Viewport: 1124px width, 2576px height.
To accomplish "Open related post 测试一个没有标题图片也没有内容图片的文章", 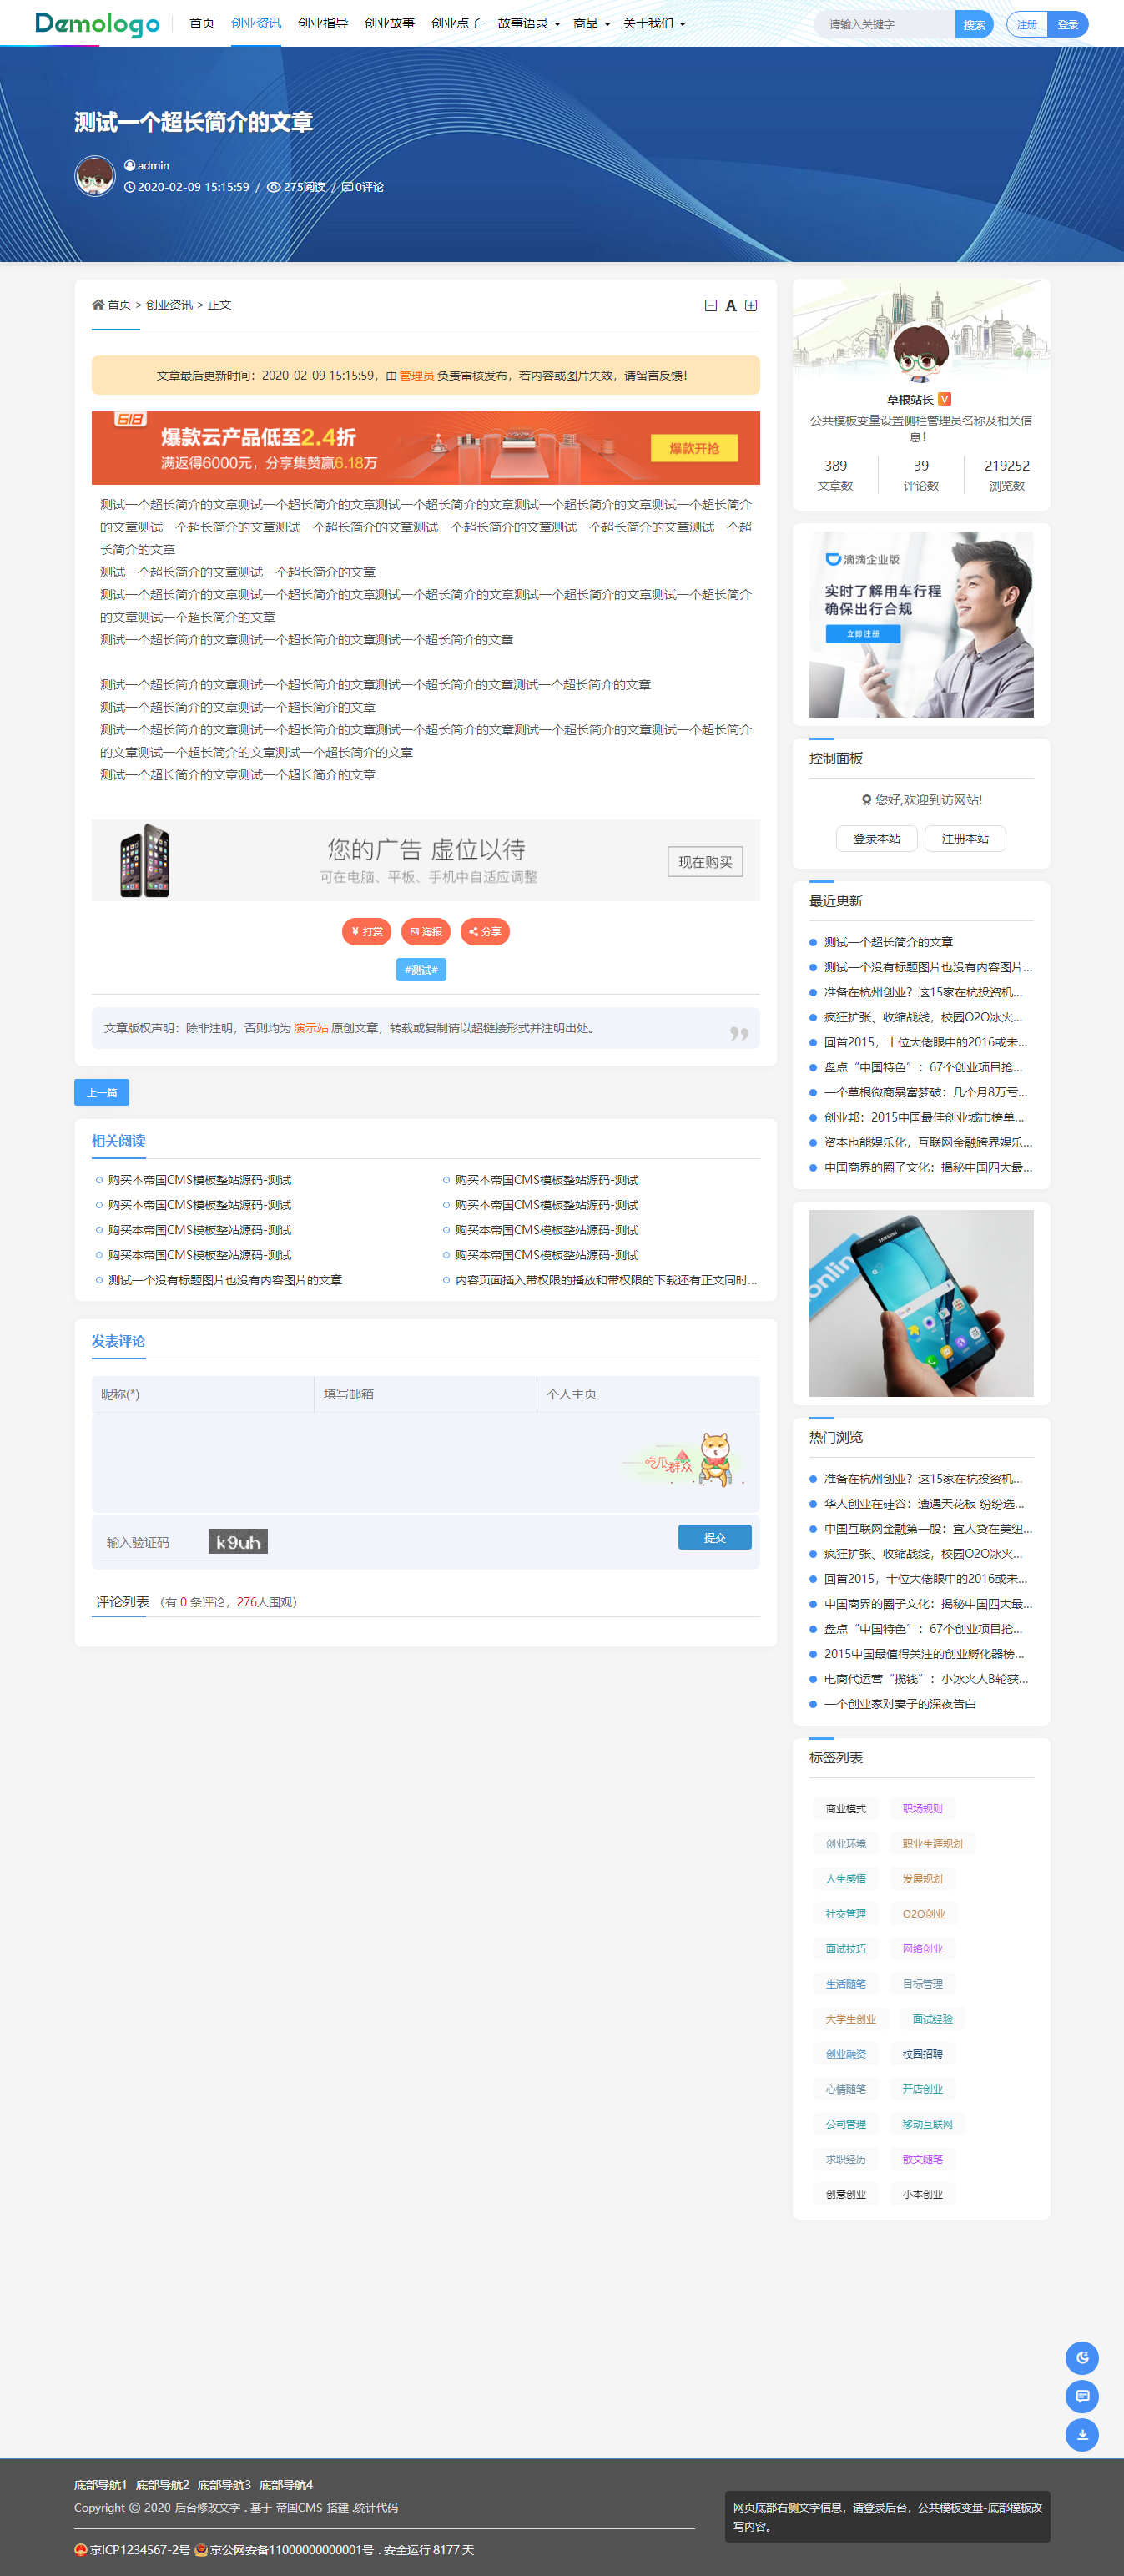I will pyautogui.click(x=225, y=1279).
